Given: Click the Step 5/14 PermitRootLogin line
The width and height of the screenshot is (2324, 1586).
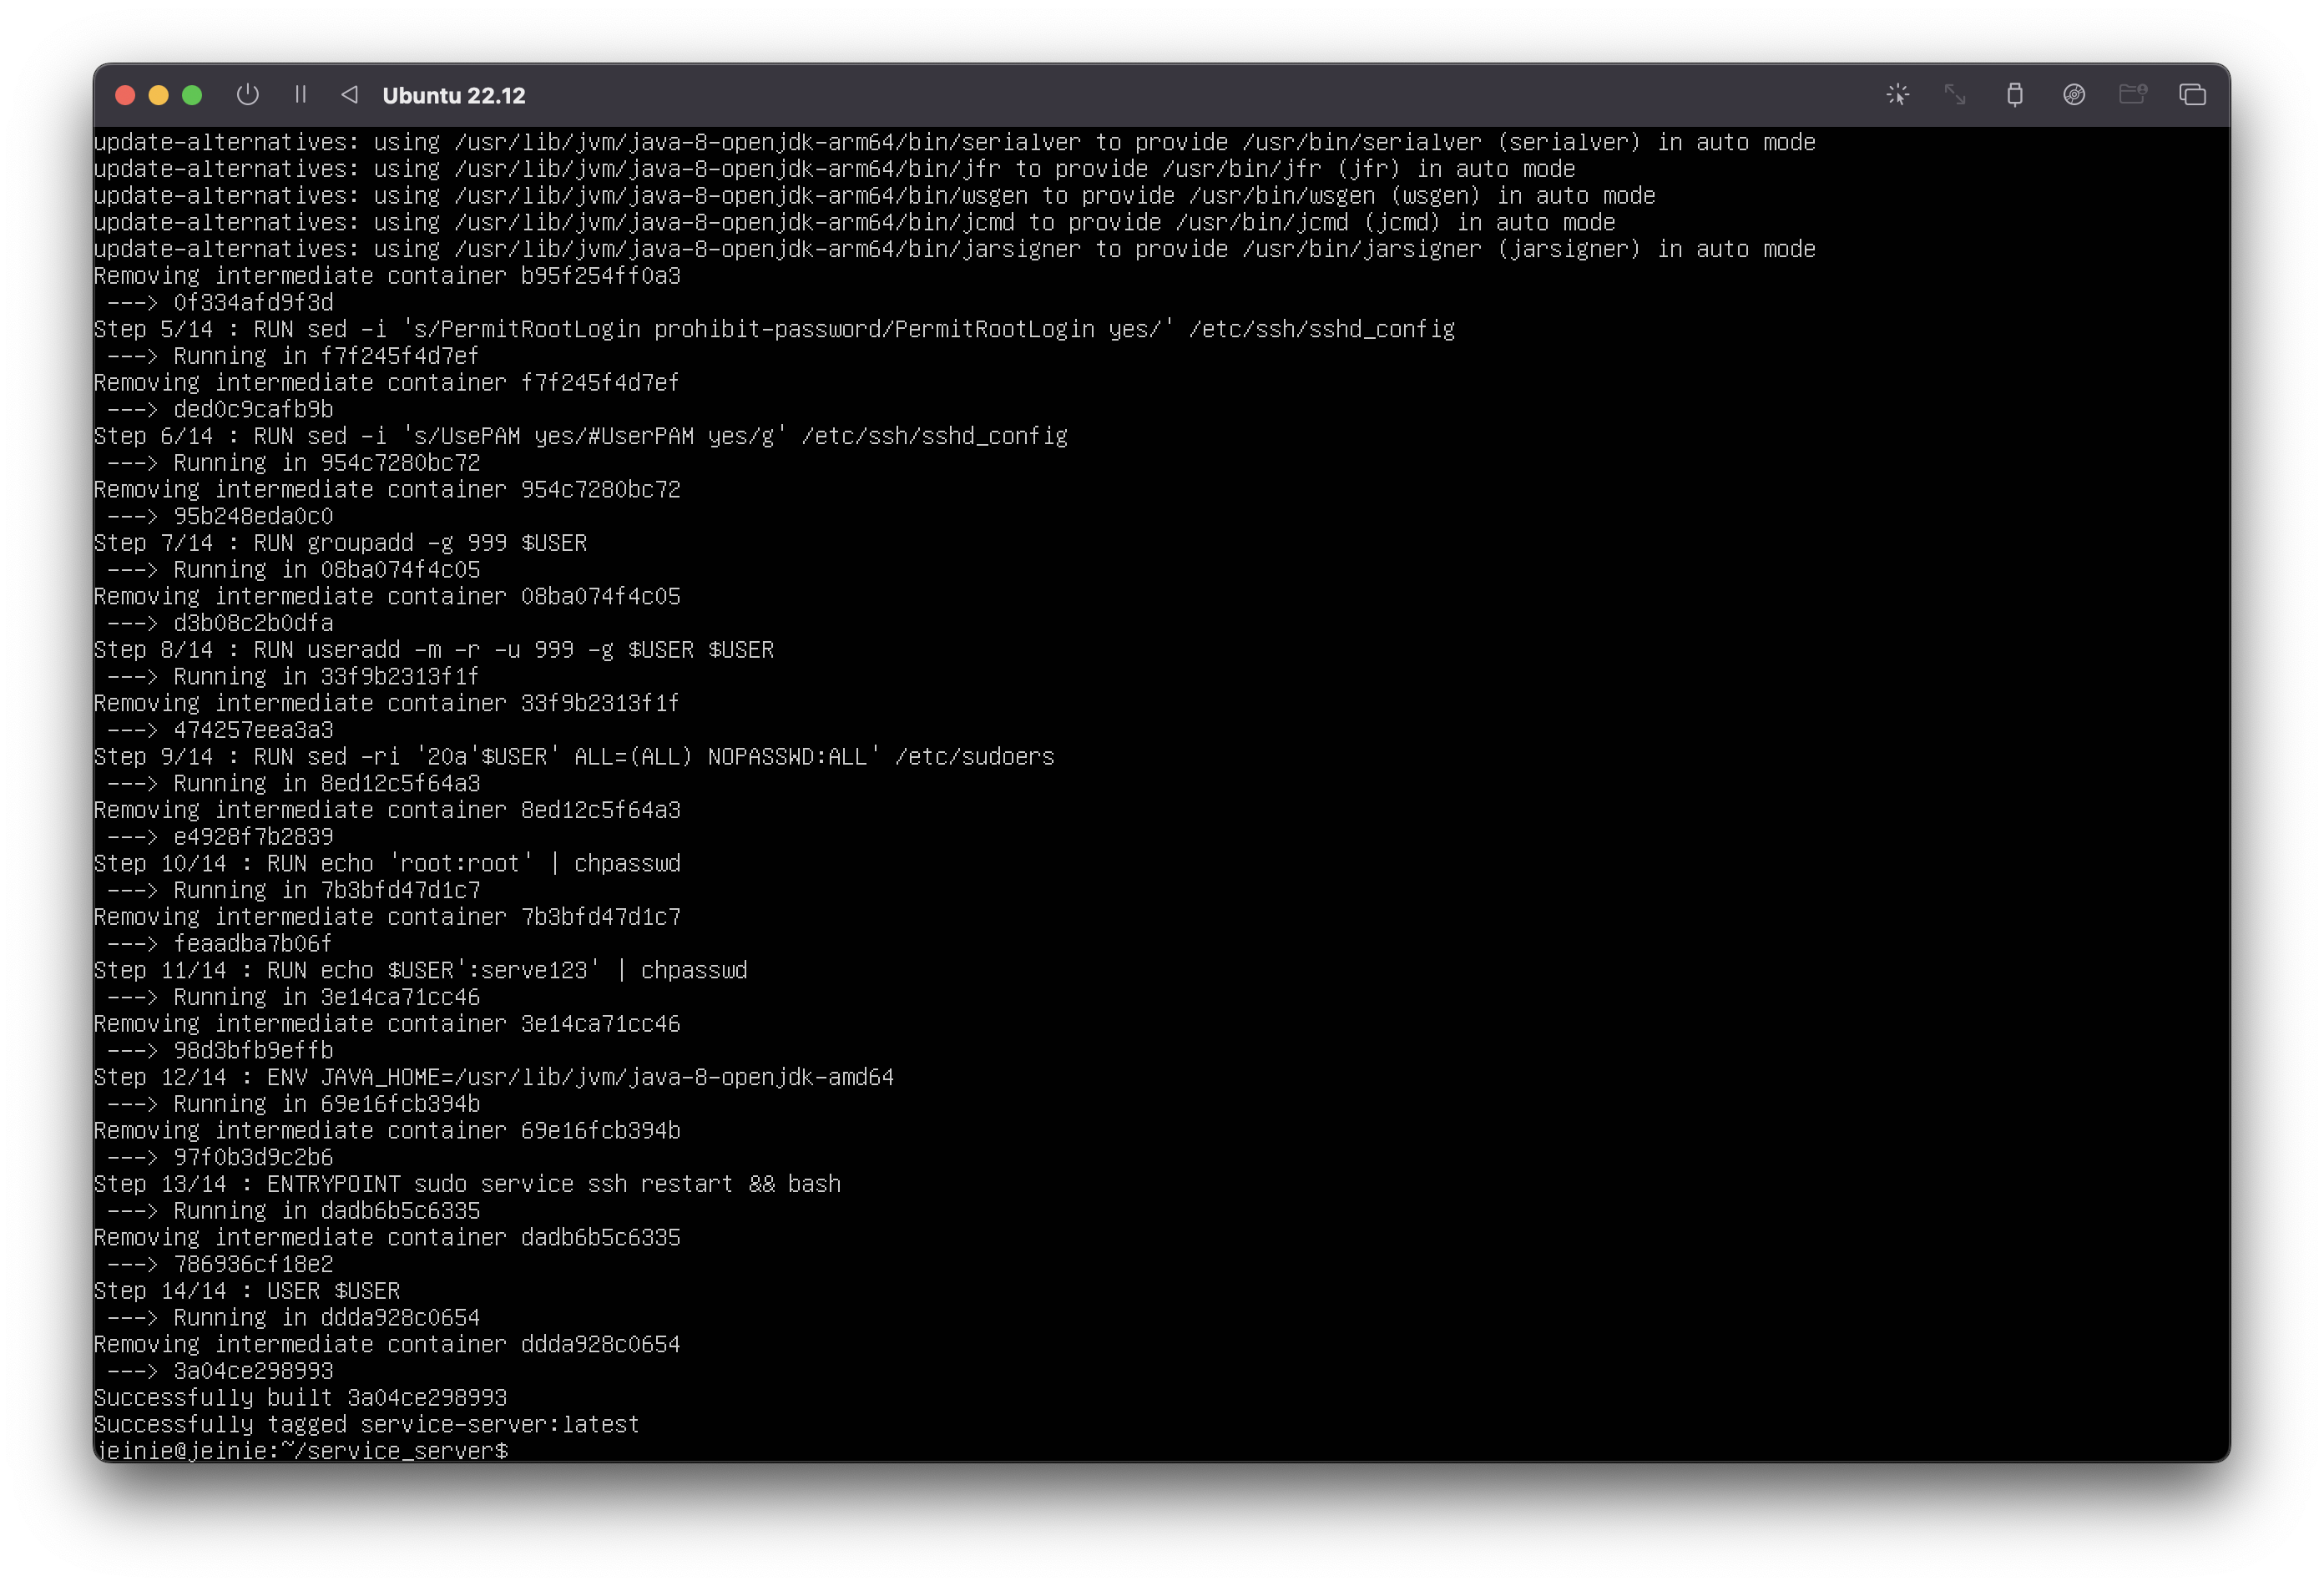Looking at the screenshot, I should pyautogui.click(x=774, y=329).
